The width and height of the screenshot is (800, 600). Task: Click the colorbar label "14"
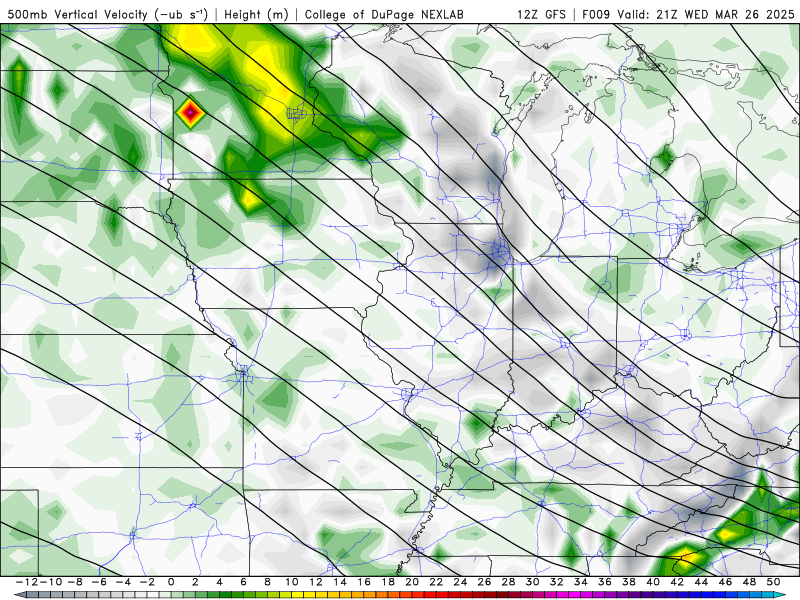(340, 582)
